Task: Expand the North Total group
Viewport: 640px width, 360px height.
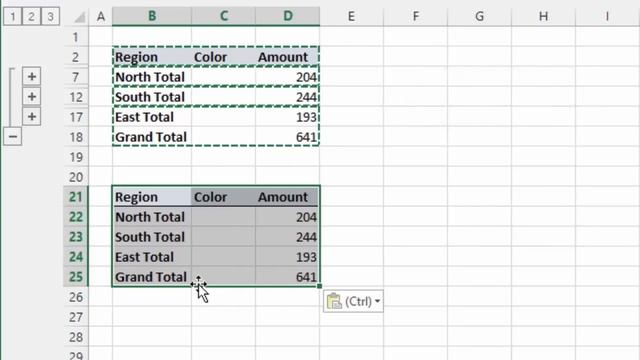Action: point(31,77)
